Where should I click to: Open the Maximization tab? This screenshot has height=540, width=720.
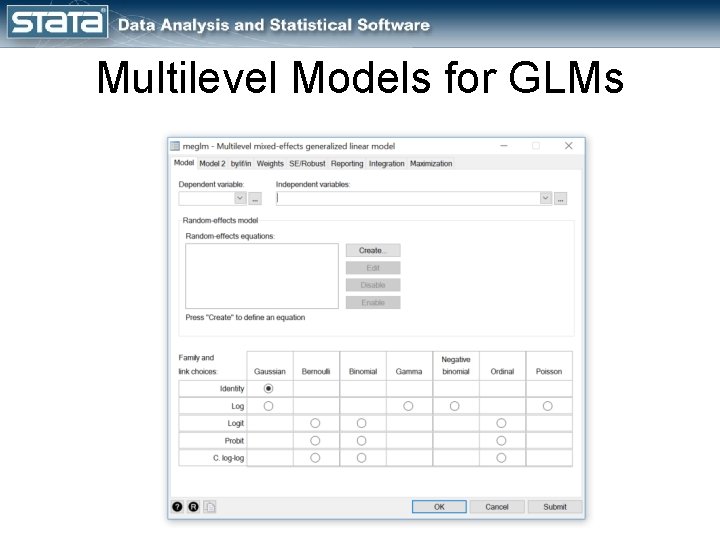pyautogui.click(x=431, y=163)
